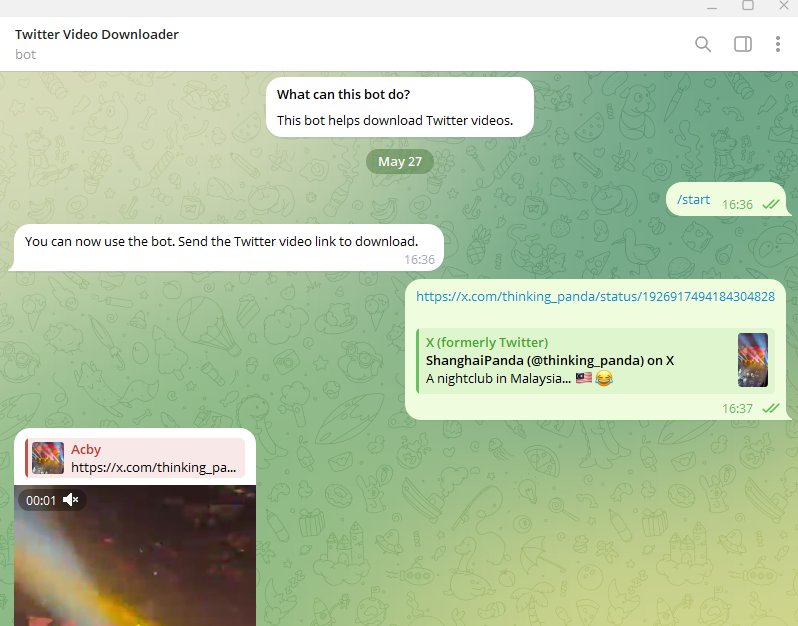This screenshot has width=798, height=626.
Task: Click 'ShanghaiPanda (@thinking_panda) on X' text
Action: click(550, 361)
